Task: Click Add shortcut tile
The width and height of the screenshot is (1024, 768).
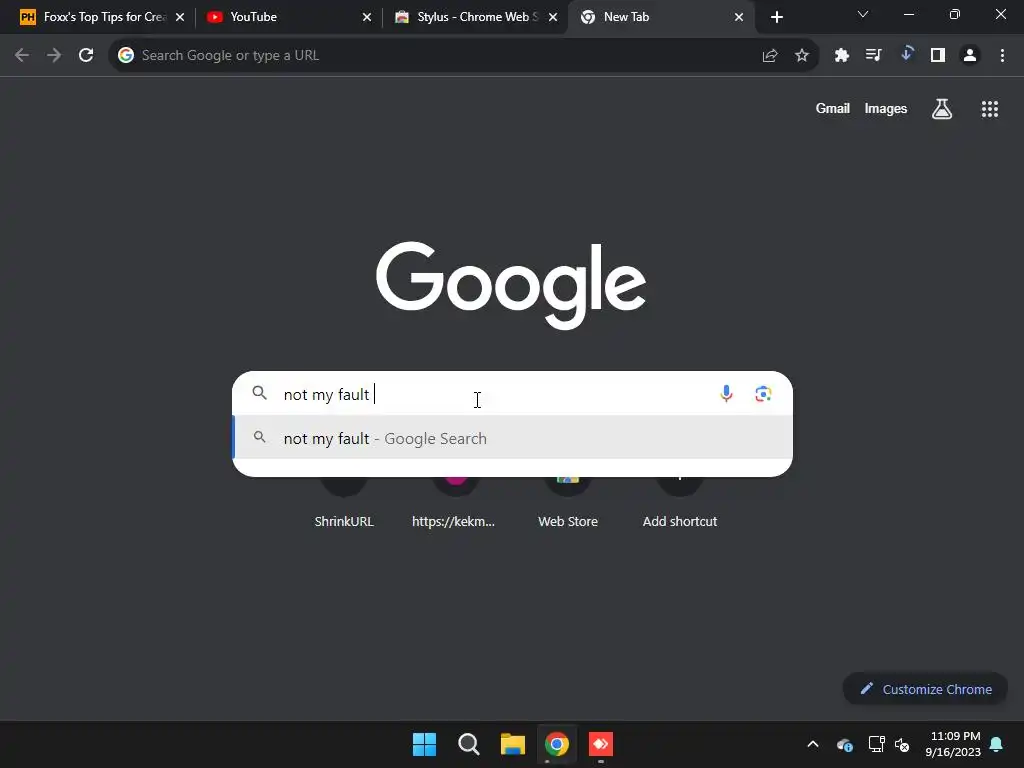Action: coord(680,503)
